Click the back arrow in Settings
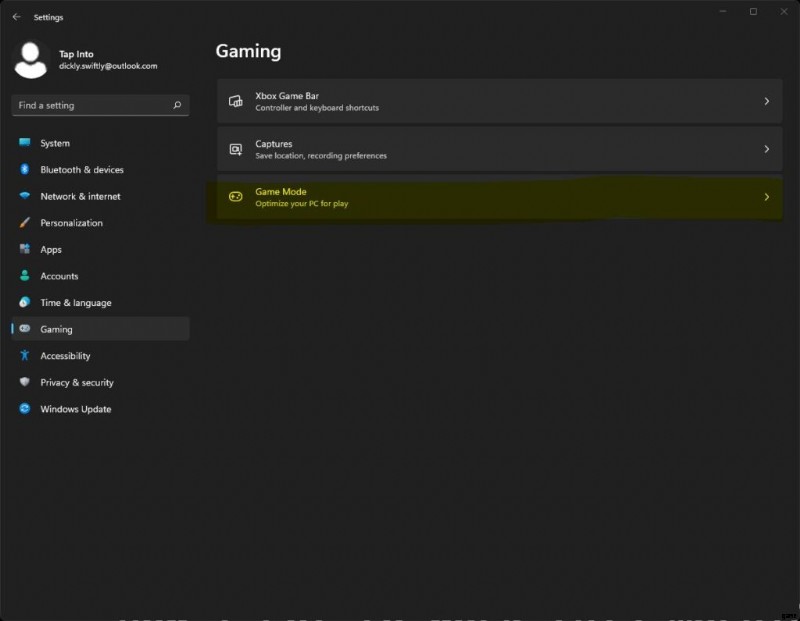This screenshot has width=800, height=621. (x=16, y=17)
